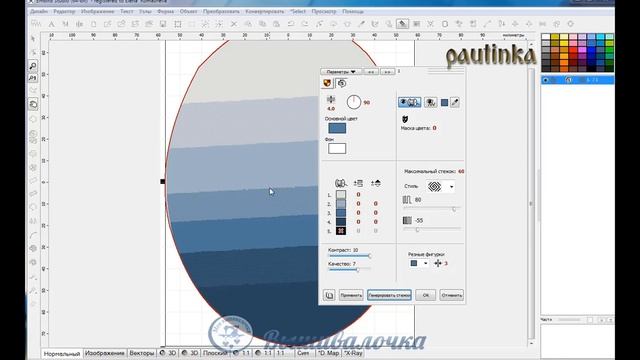
Task: Click the thread colors column header icon
Action: (x=340, y=183)
